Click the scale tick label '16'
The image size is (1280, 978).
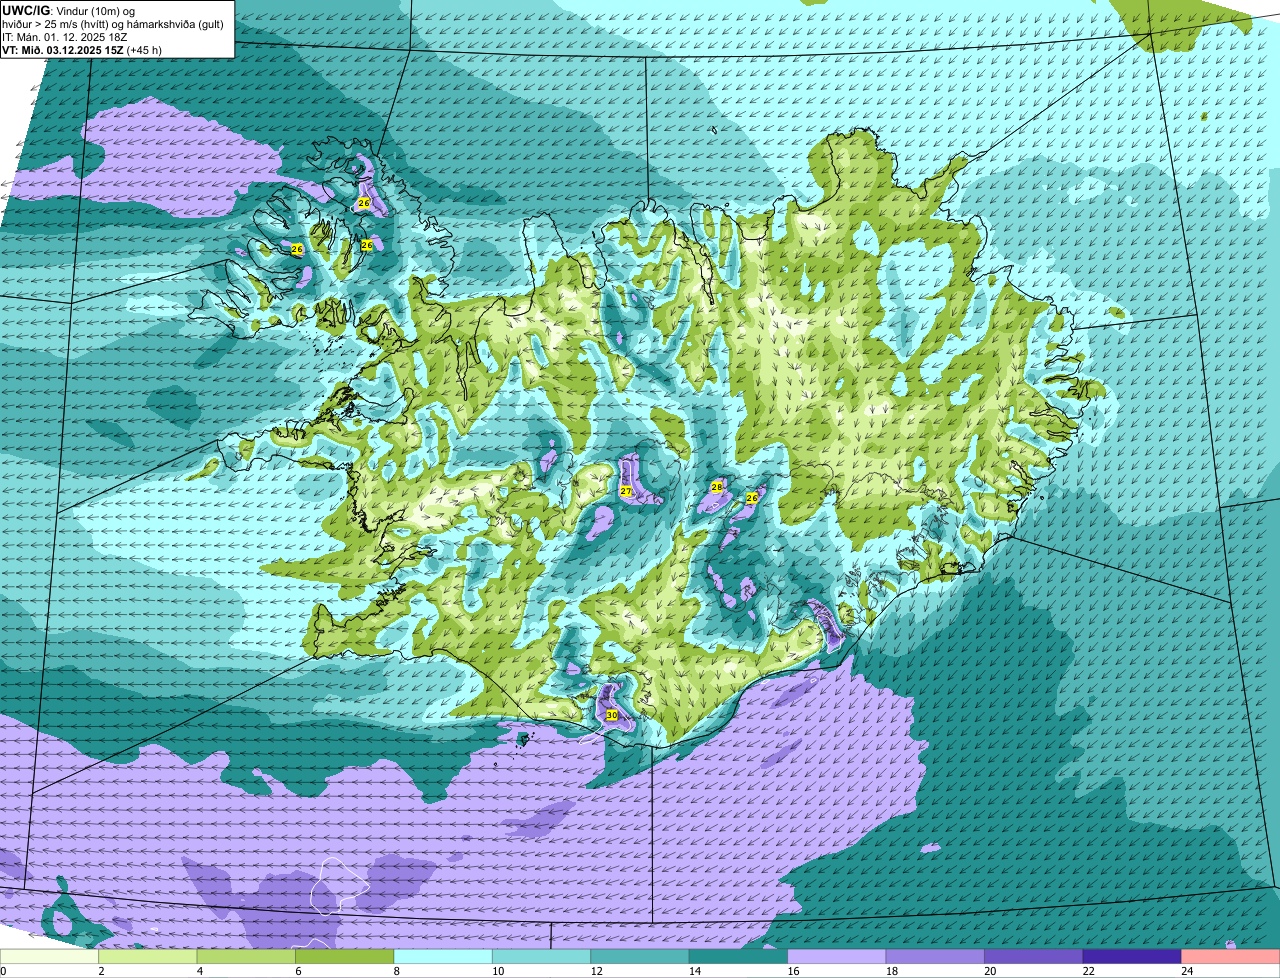coord(792,971)
